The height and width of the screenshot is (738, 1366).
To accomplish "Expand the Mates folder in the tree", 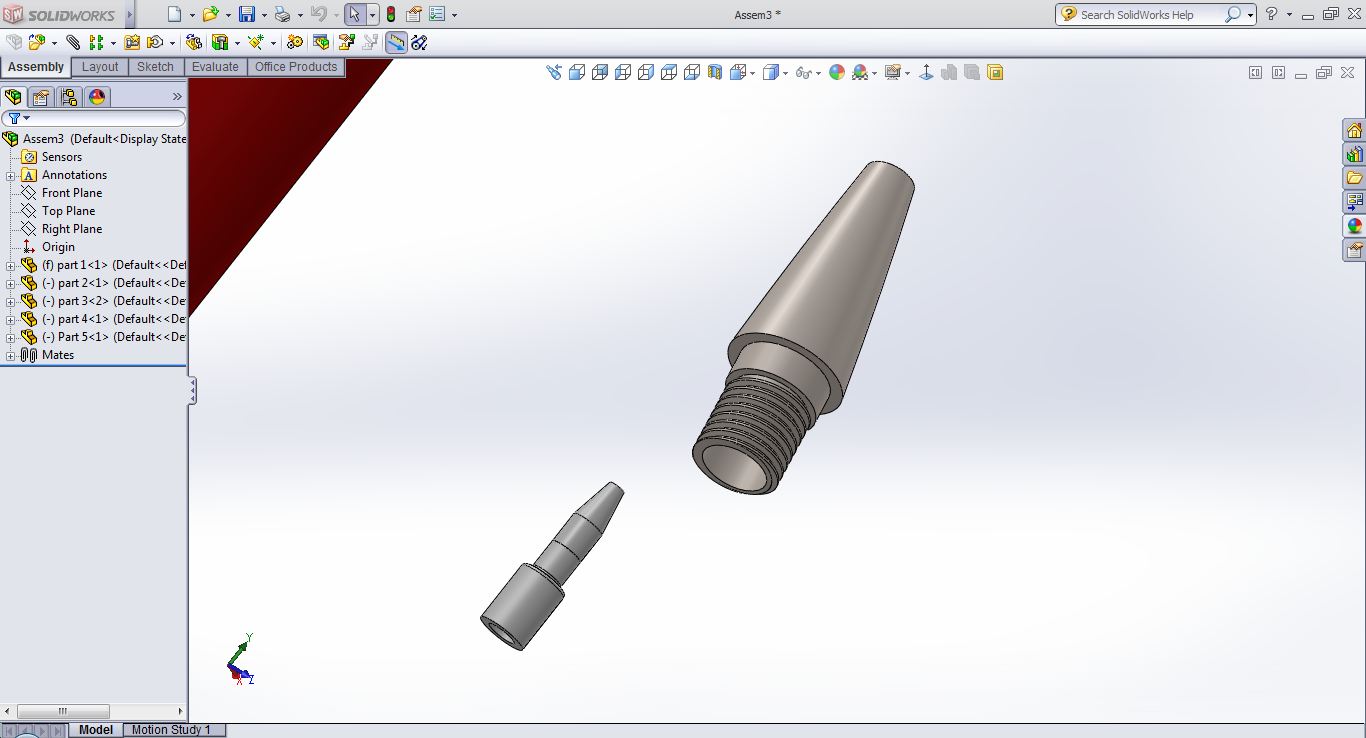I will coord(11,355).
